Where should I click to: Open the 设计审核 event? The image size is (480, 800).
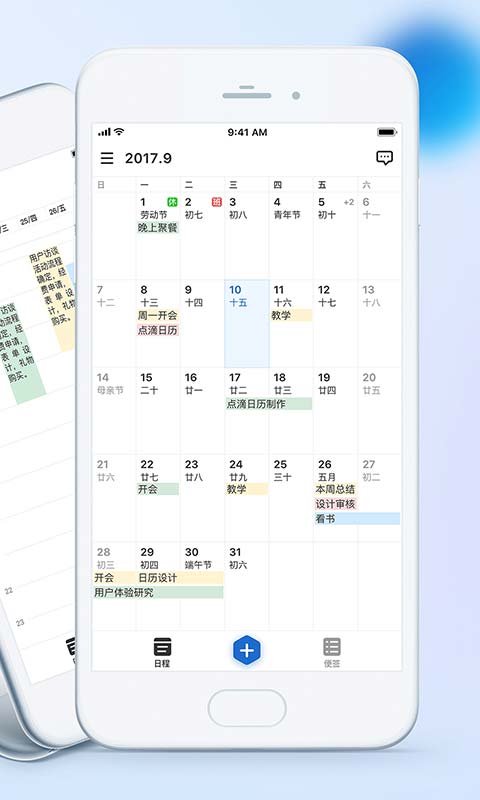(x=335, y=504)
